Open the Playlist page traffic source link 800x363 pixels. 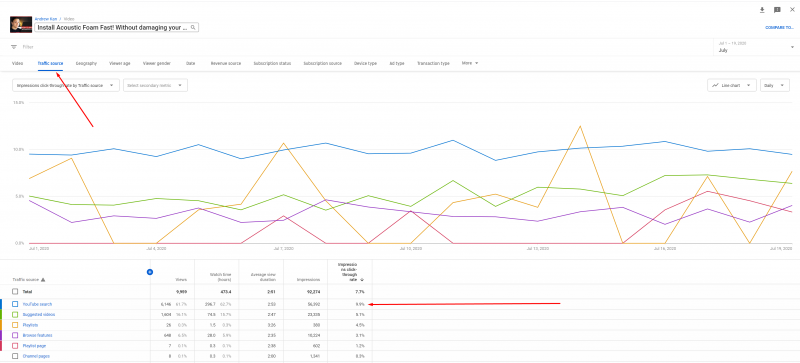click(x=34, y=346)
